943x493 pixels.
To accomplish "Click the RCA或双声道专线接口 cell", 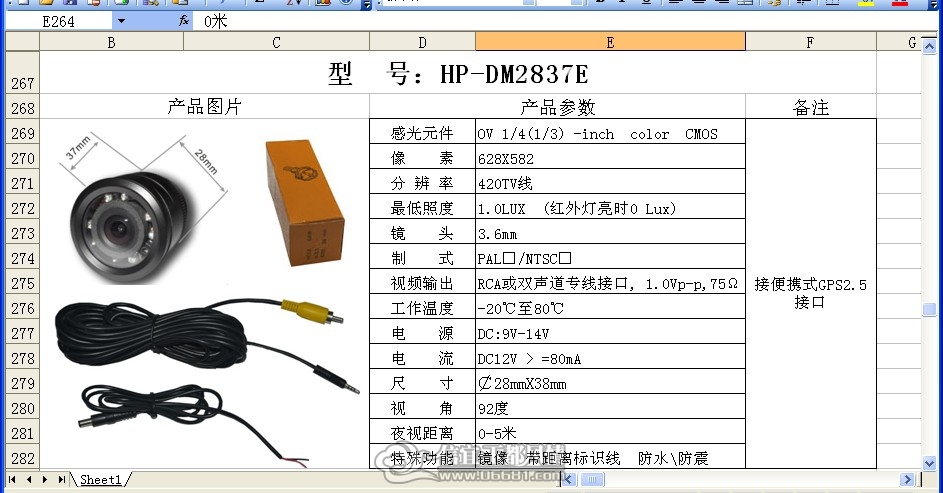I will (610, 282).
